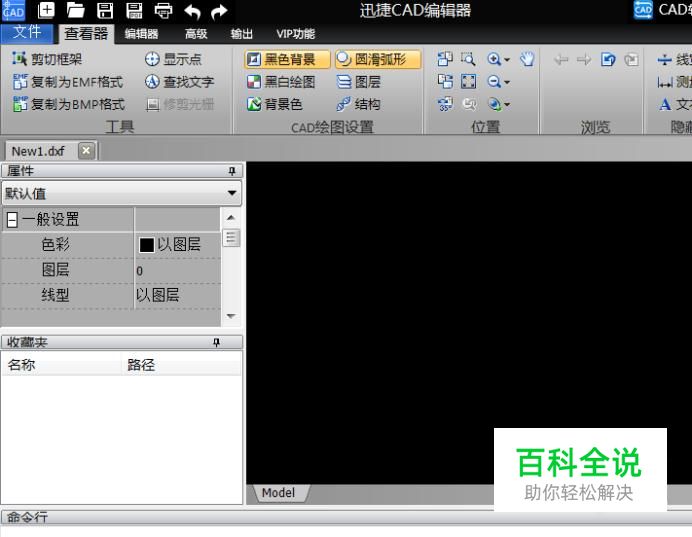This screenshot has height=537, width=692.
Task: Open the 文件 menu
Action: click(27, 33)
